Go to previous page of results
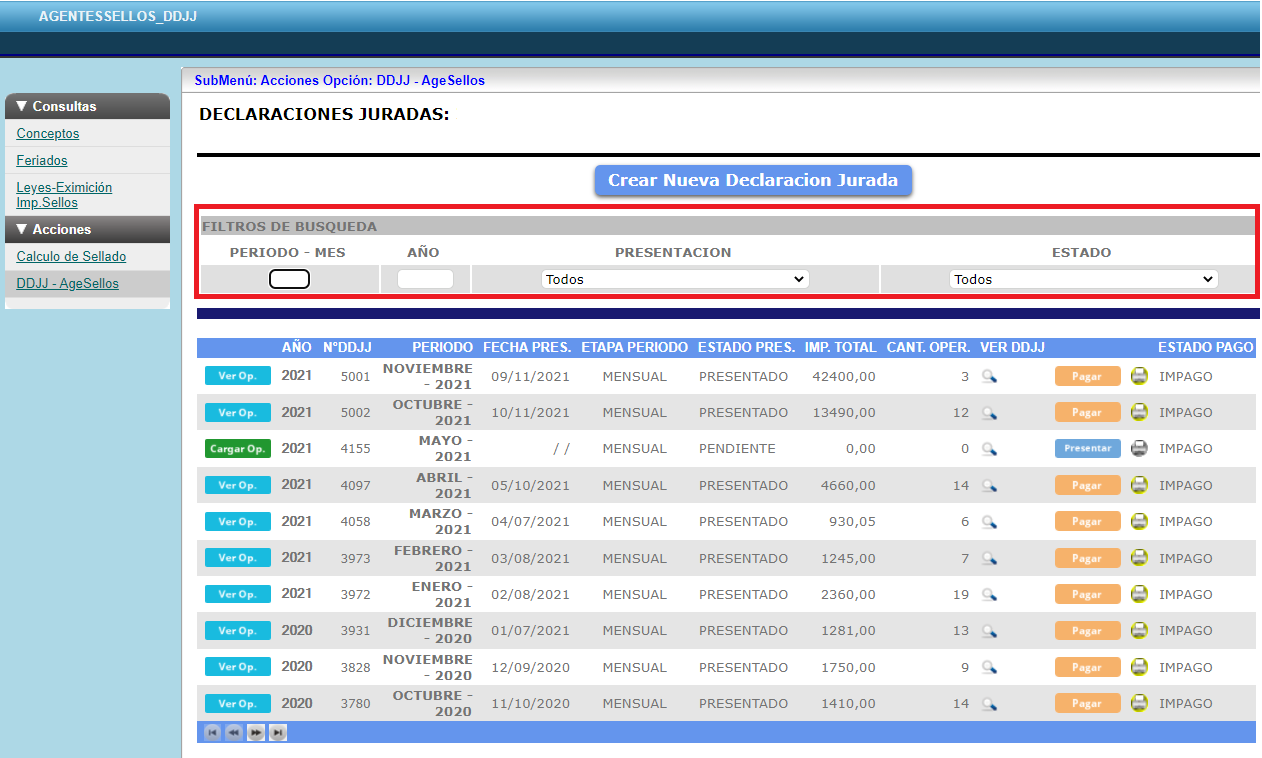1262x758 pixels. coord(234,733)
